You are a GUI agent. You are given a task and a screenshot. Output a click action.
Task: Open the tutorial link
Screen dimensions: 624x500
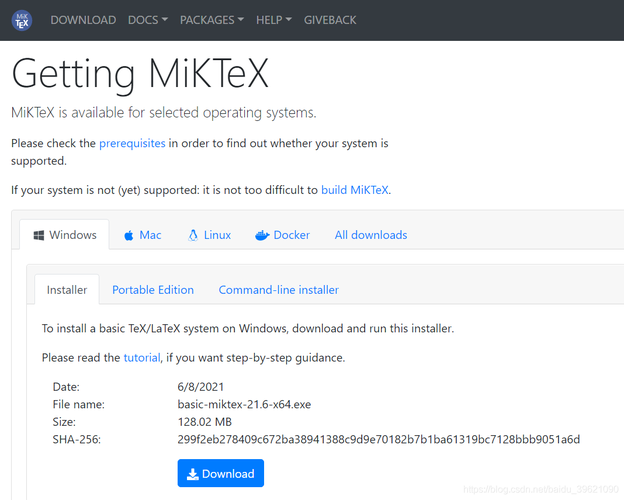[x=142, y=357]
